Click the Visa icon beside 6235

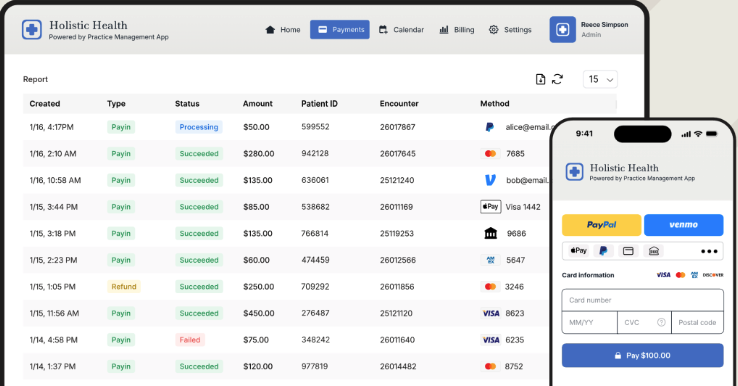[x=491, y=340]
